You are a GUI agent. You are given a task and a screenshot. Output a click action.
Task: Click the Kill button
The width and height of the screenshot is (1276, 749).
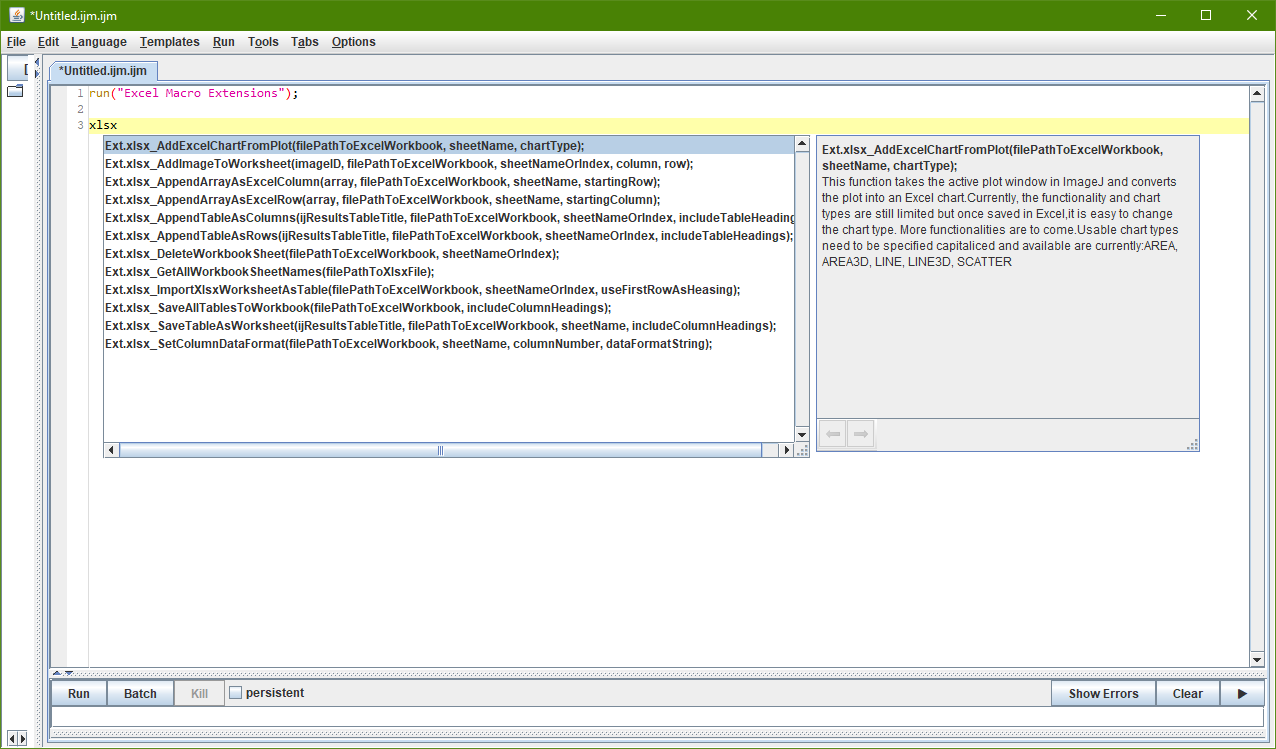pyautogui.click(x=199, y=693)
